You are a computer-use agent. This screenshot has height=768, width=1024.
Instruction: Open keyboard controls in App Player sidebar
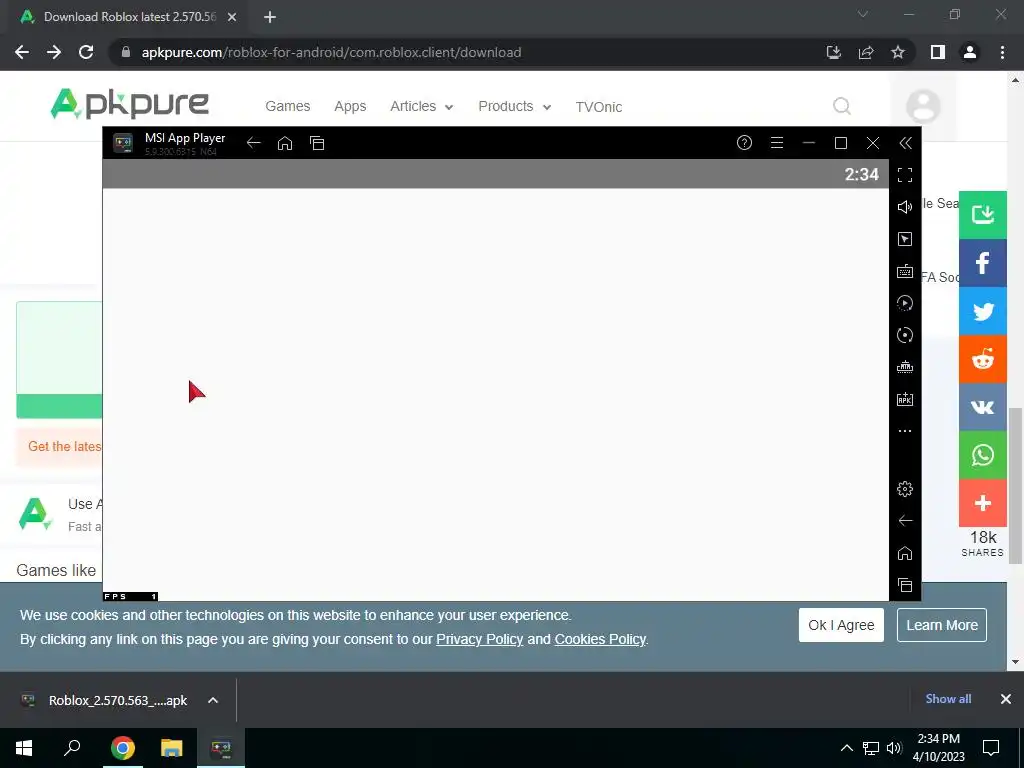[905, 271]
